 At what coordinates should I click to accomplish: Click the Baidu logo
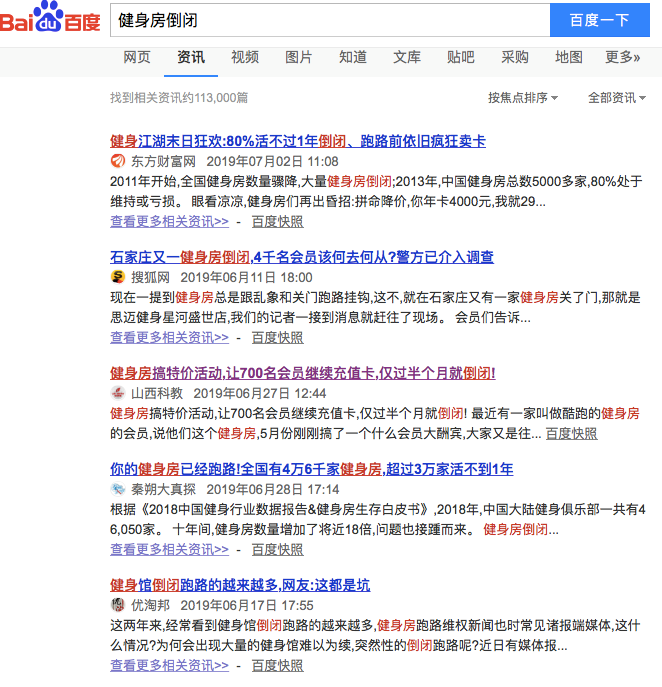(x=50, y=18)
